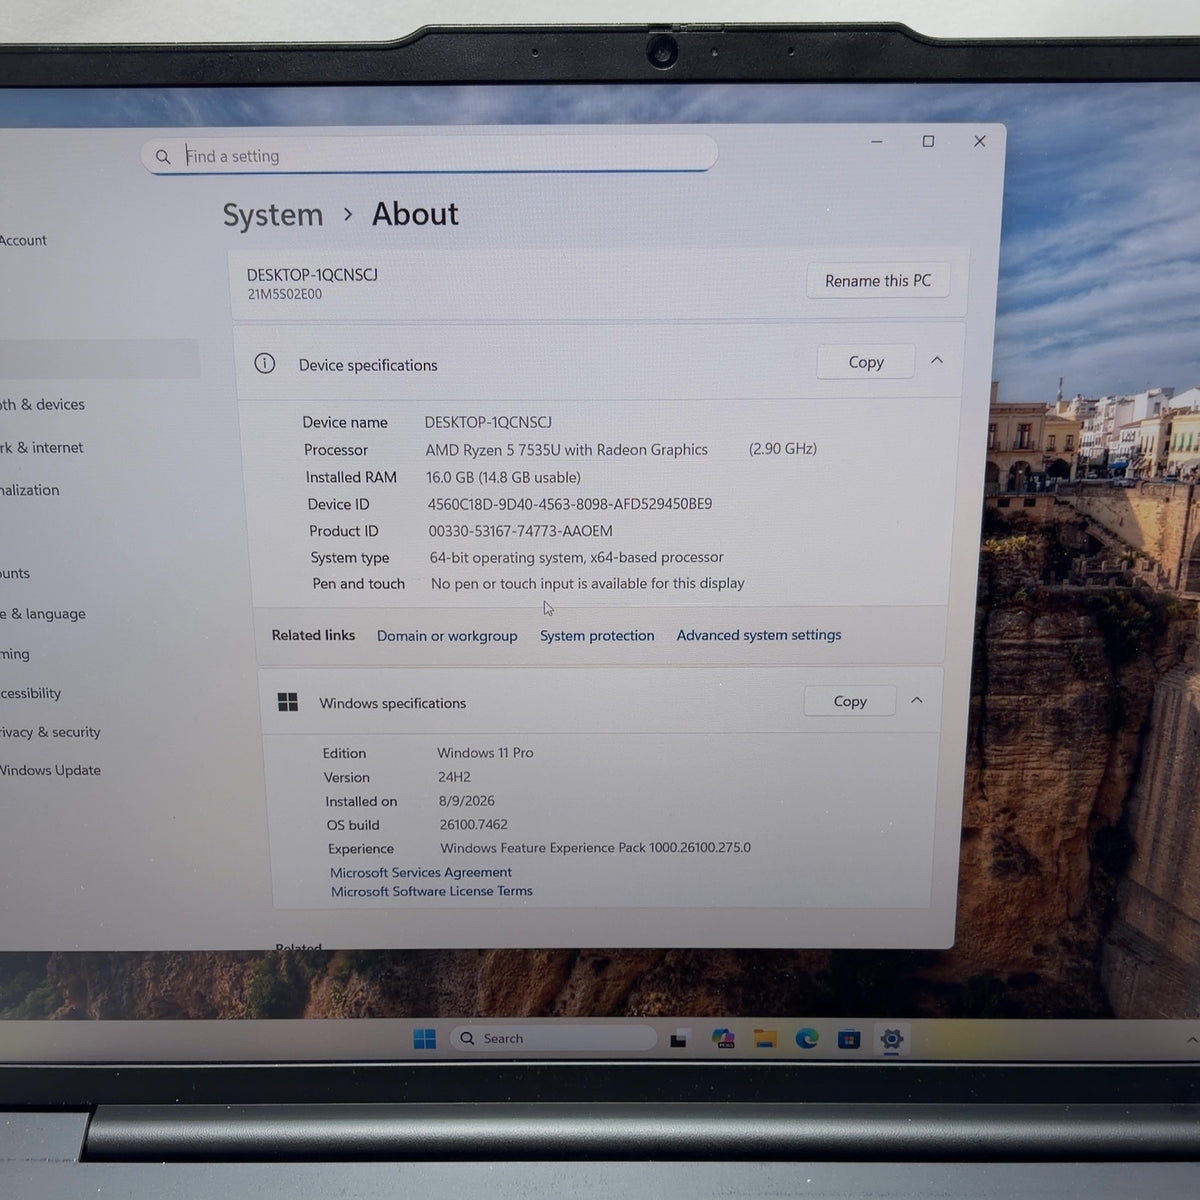Open the Windows Start button

[x=425, y=1039]
